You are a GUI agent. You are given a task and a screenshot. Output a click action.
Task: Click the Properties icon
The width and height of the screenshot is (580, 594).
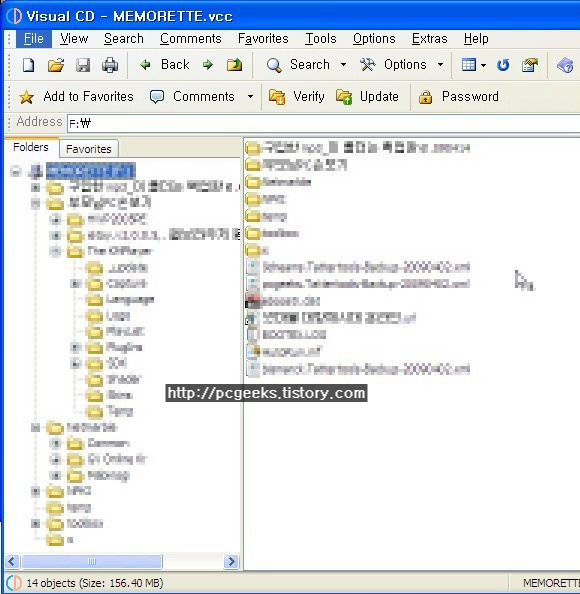pos(530,65)
